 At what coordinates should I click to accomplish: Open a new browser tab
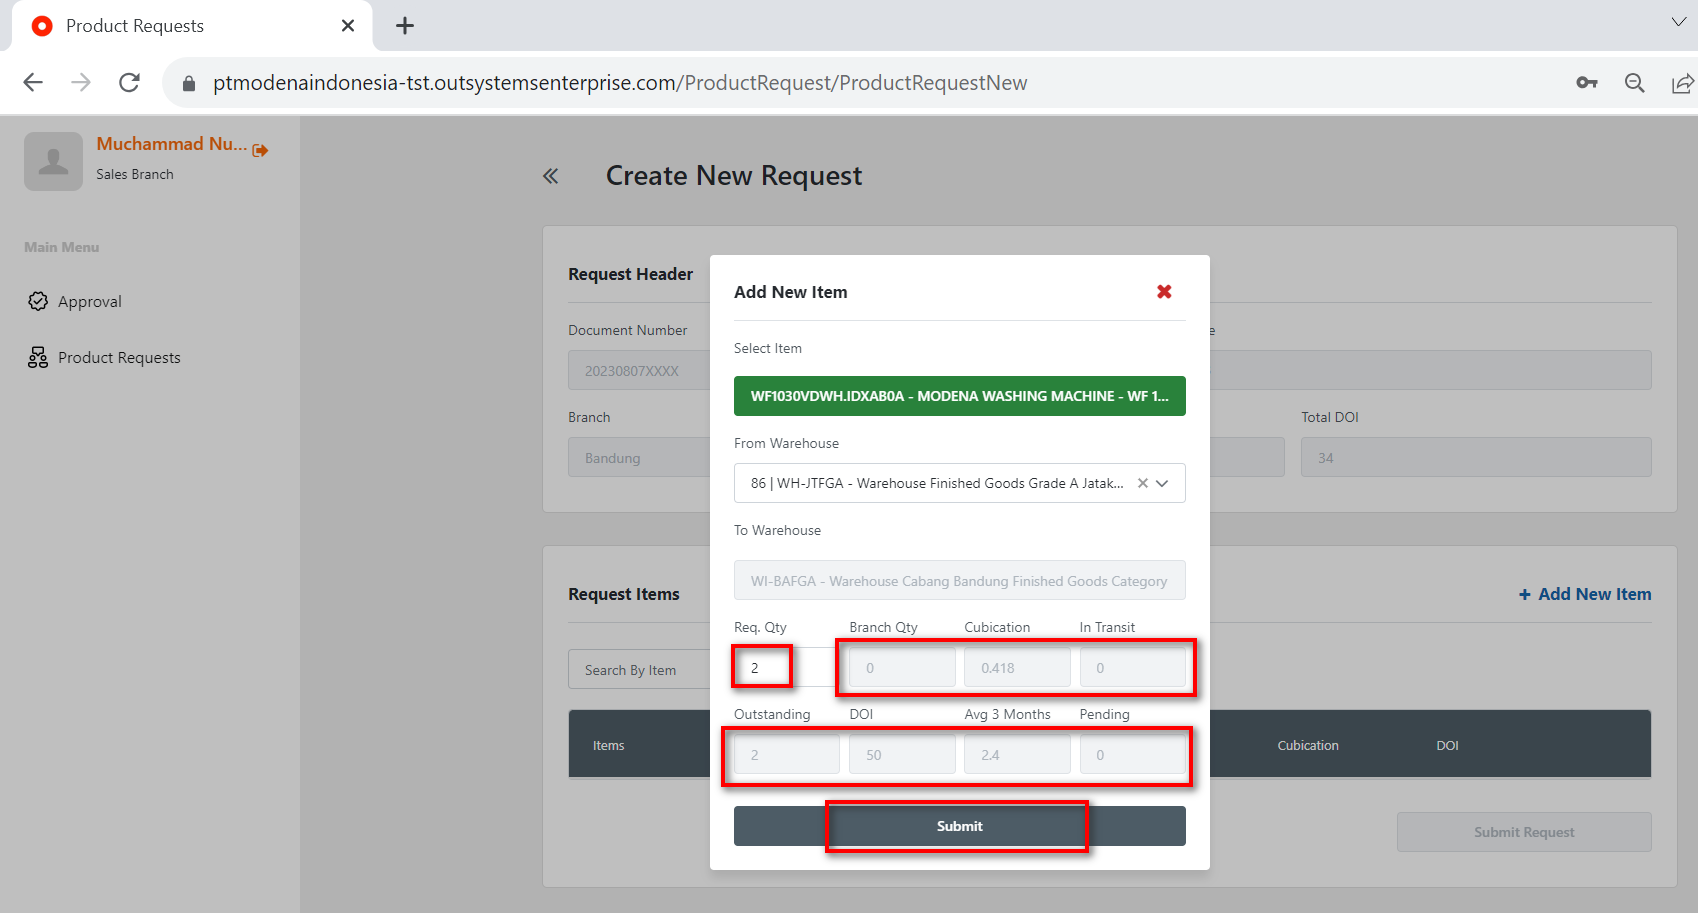click(x=405, y=26)
